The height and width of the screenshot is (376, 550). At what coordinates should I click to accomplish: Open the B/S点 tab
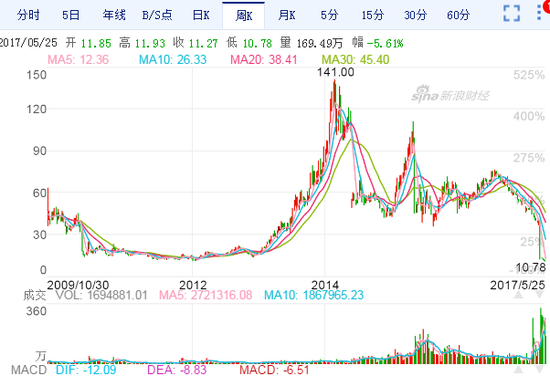157,15
